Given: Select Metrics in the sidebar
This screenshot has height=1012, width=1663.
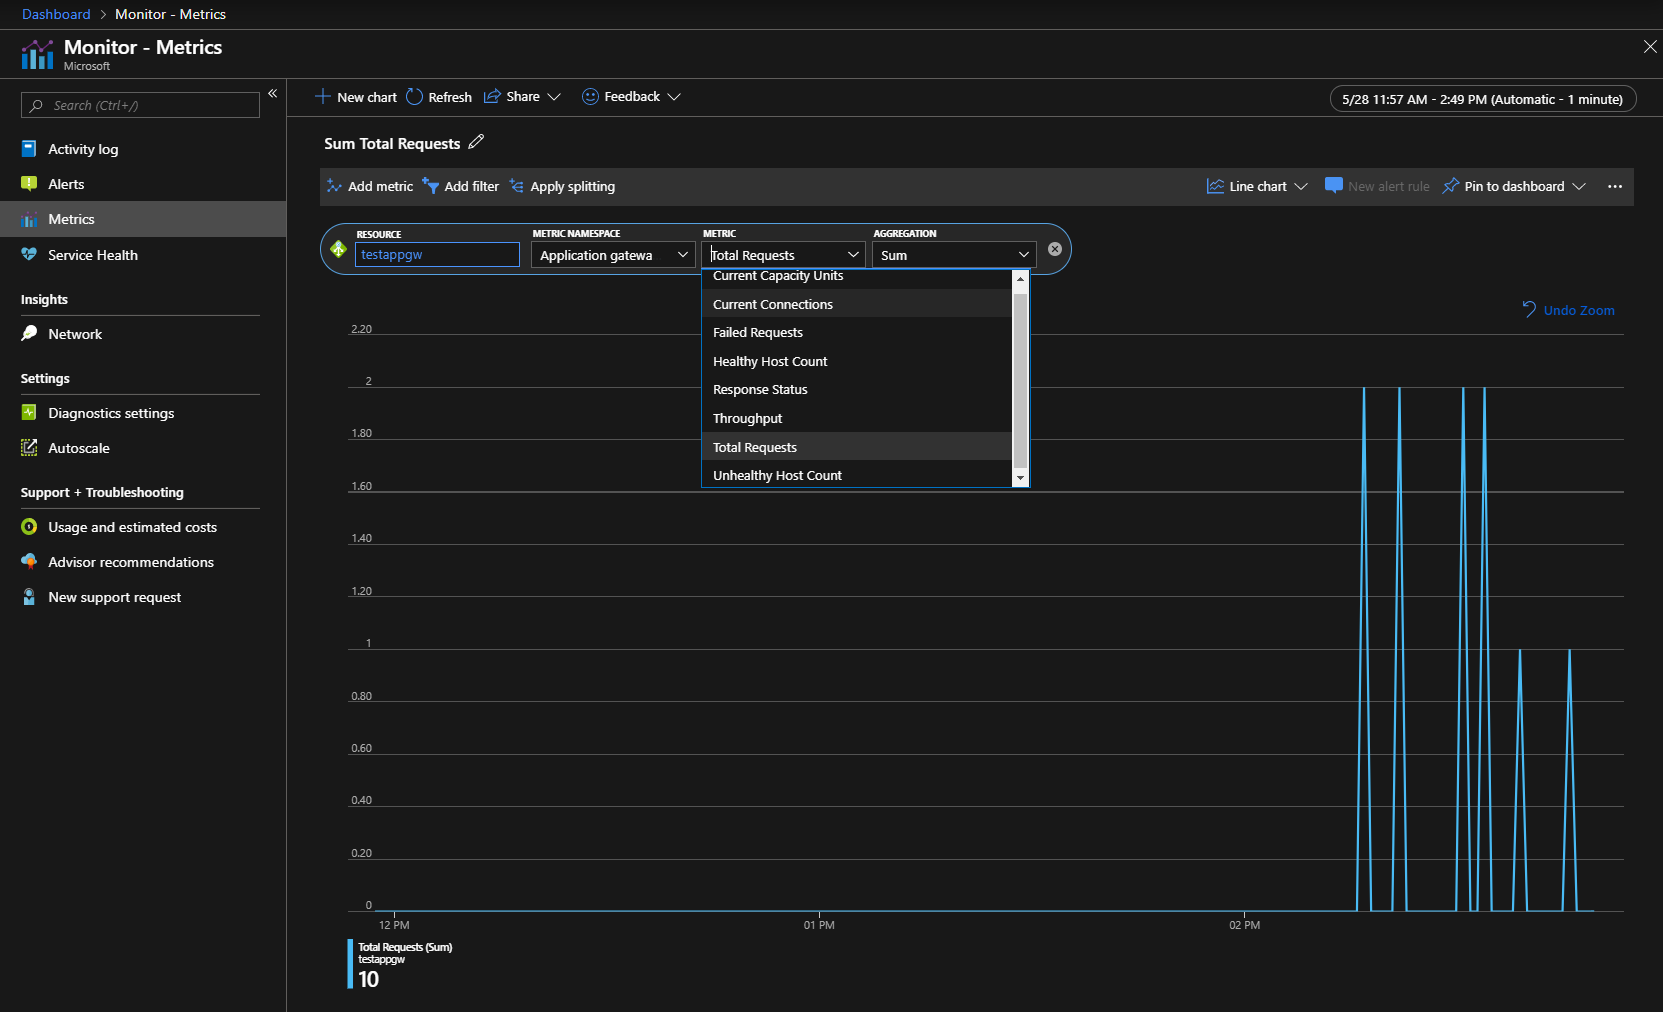Looking at the screenshot, I should click(143, 219).
